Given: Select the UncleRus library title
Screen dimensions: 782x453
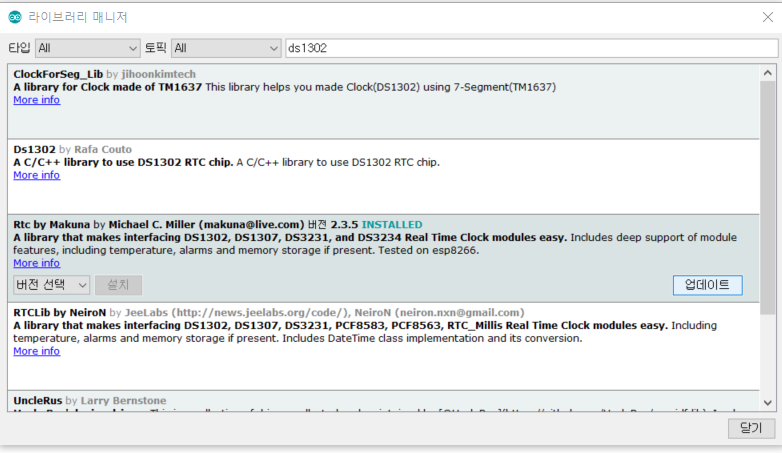Looking at the screenshot, I should (38, 401).
